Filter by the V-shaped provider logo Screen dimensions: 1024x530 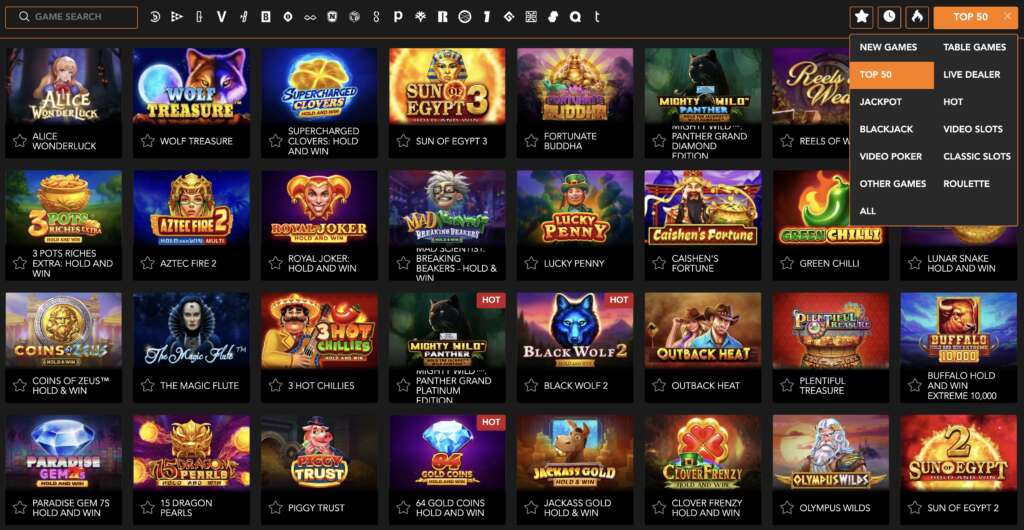pos(221,17)
